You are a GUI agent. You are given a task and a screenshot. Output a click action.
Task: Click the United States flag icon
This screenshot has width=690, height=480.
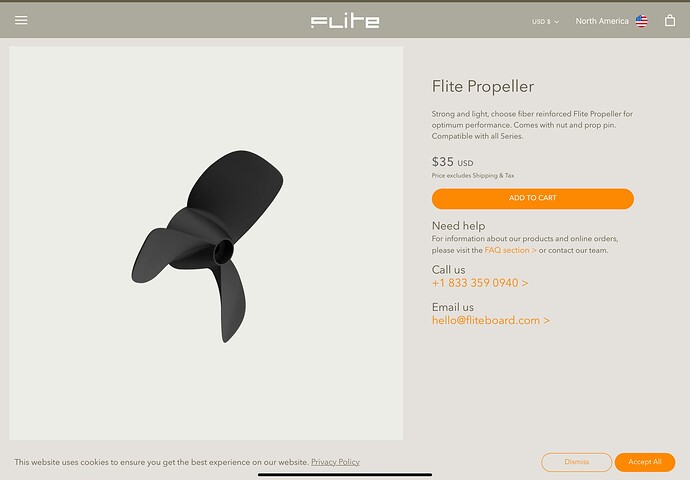pyautogui.click(x=642, y=21)
